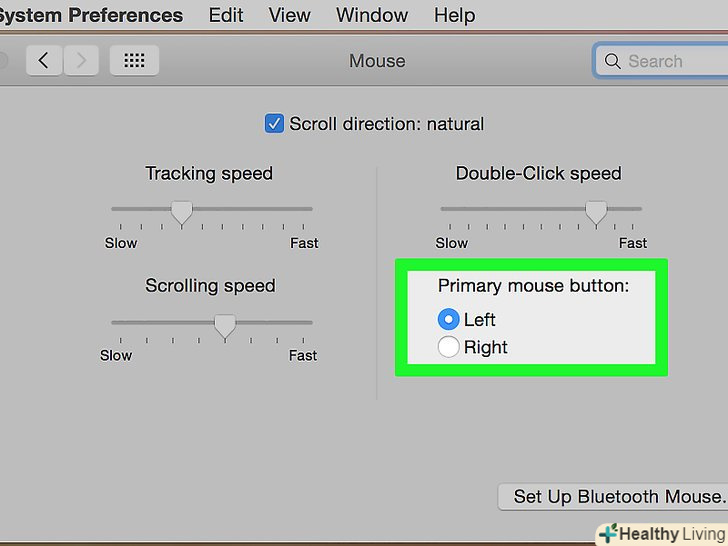Toggle Scroll direction natural checkbox

click(274, 124)
